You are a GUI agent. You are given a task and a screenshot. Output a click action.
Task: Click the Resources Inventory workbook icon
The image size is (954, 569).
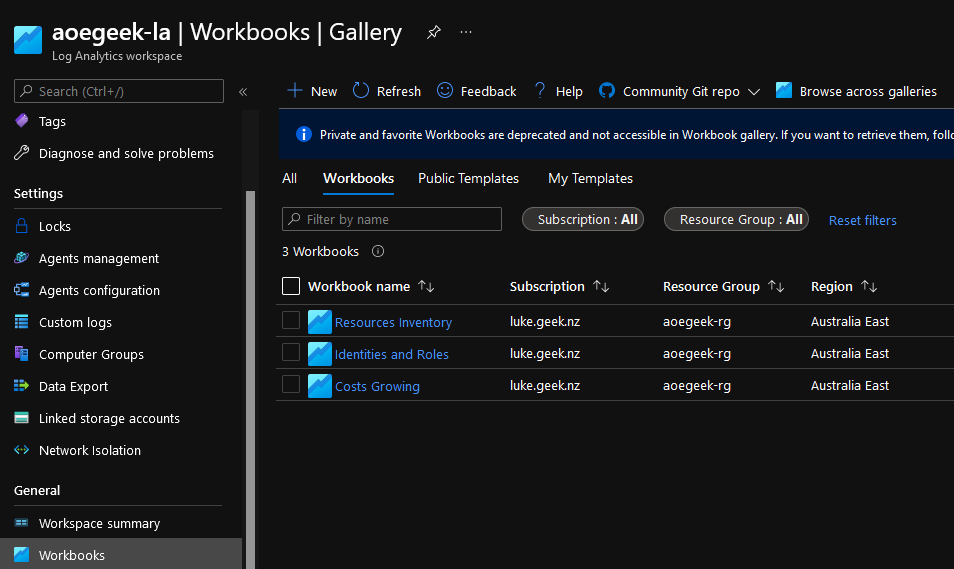[319, 322]
